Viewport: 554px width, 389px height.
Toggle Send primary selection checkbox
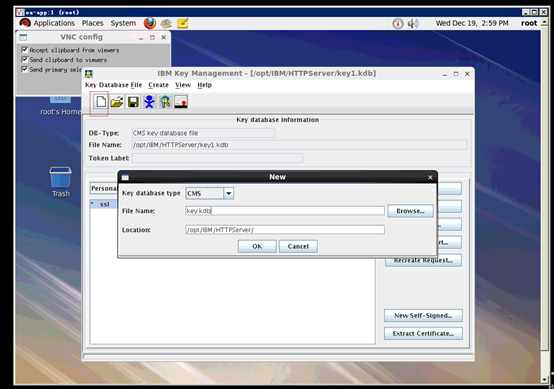click(24, 69)
